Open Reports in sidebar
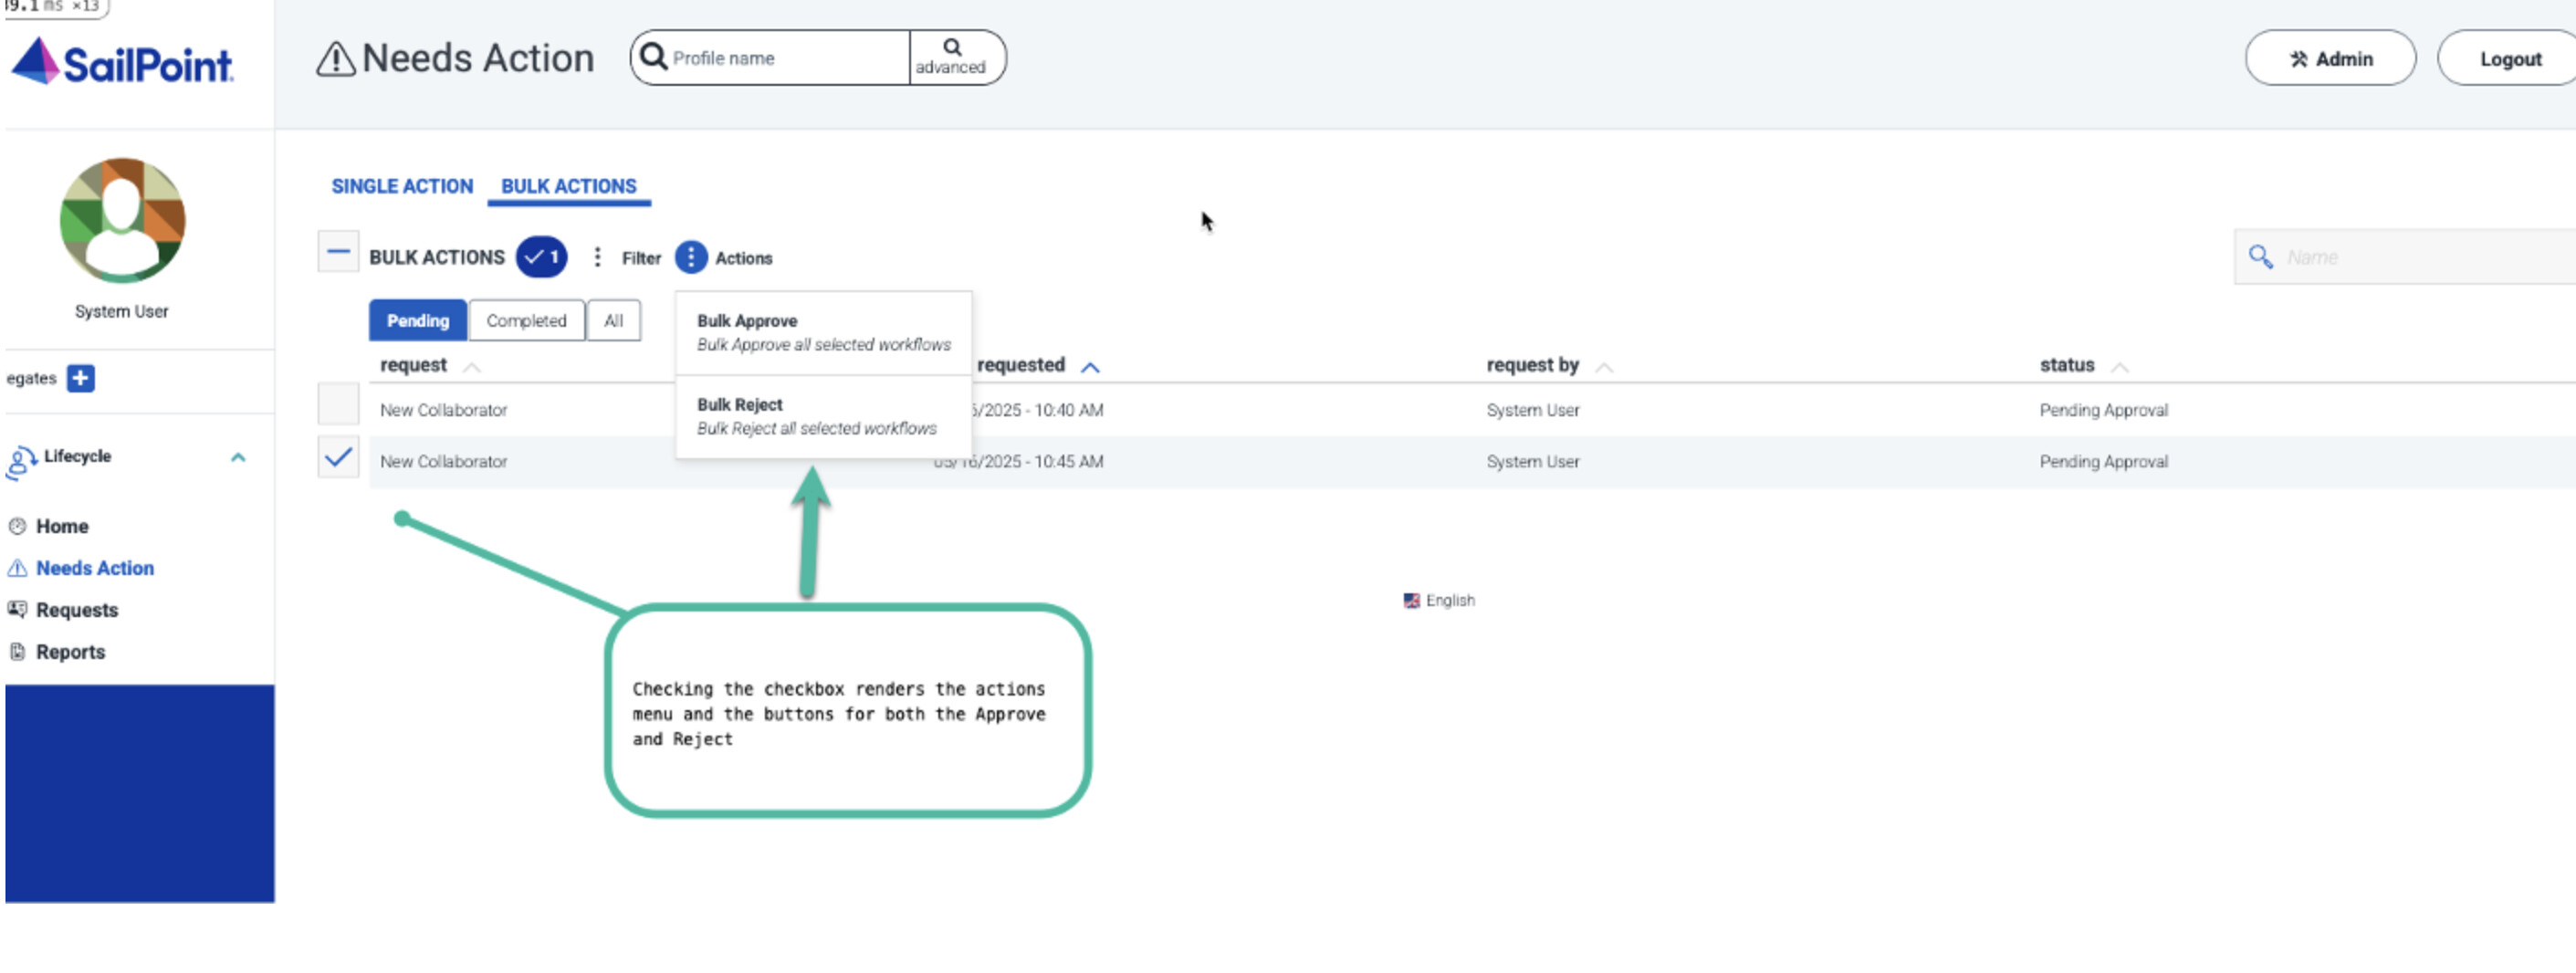Image resolution: width=2576 pixels, height=973 pixels. 70,652
